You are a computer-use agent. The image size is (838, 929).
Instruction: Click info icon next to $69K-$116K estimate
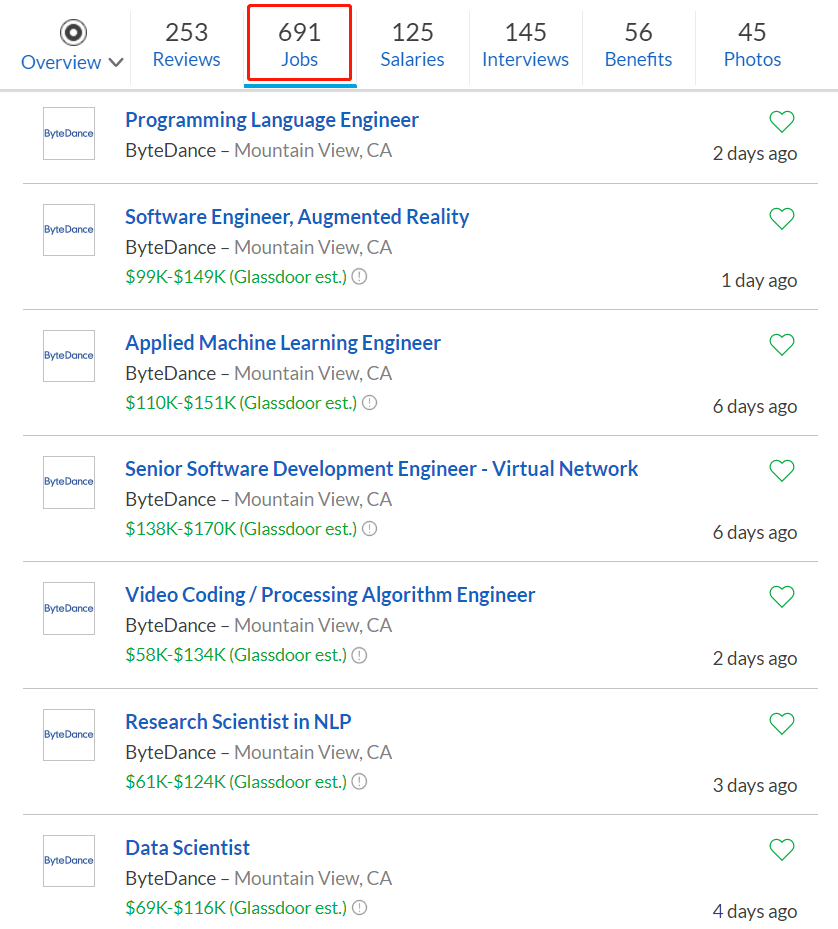coord(359,908)
